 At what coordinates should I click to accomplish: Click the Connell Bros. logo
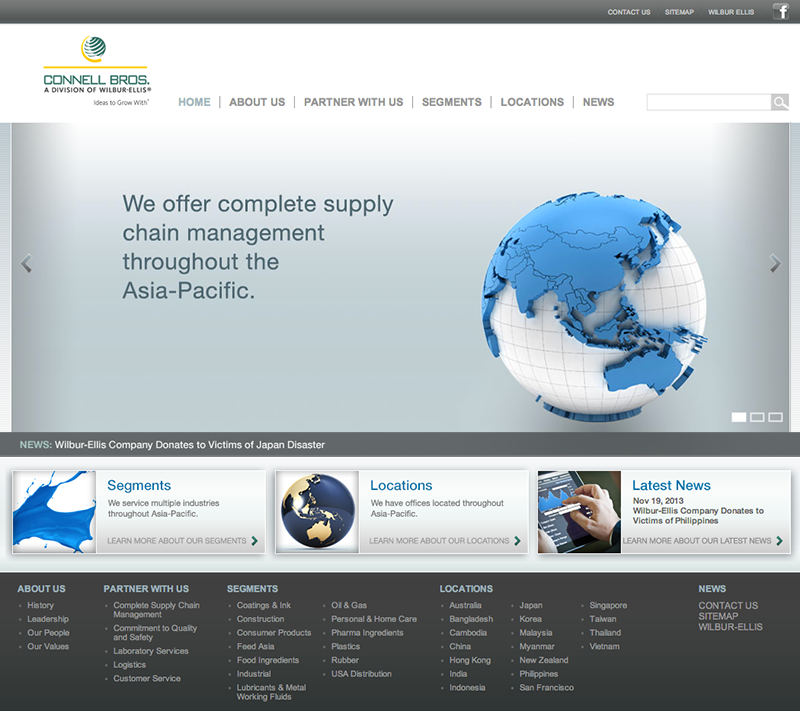(x=96, y=70)
